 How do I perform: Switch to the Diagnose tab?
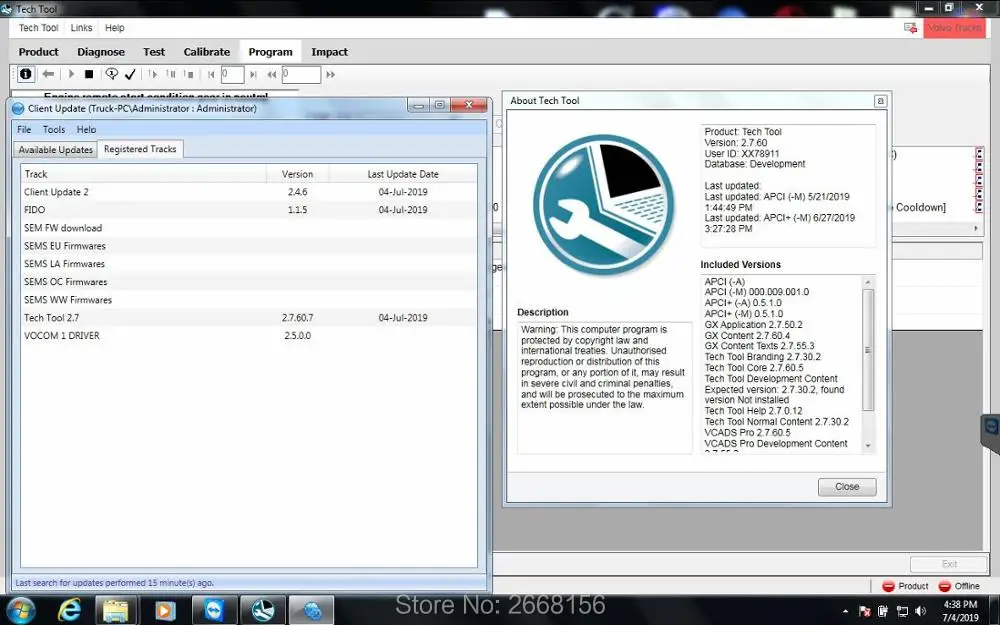(x=101, y=52)
